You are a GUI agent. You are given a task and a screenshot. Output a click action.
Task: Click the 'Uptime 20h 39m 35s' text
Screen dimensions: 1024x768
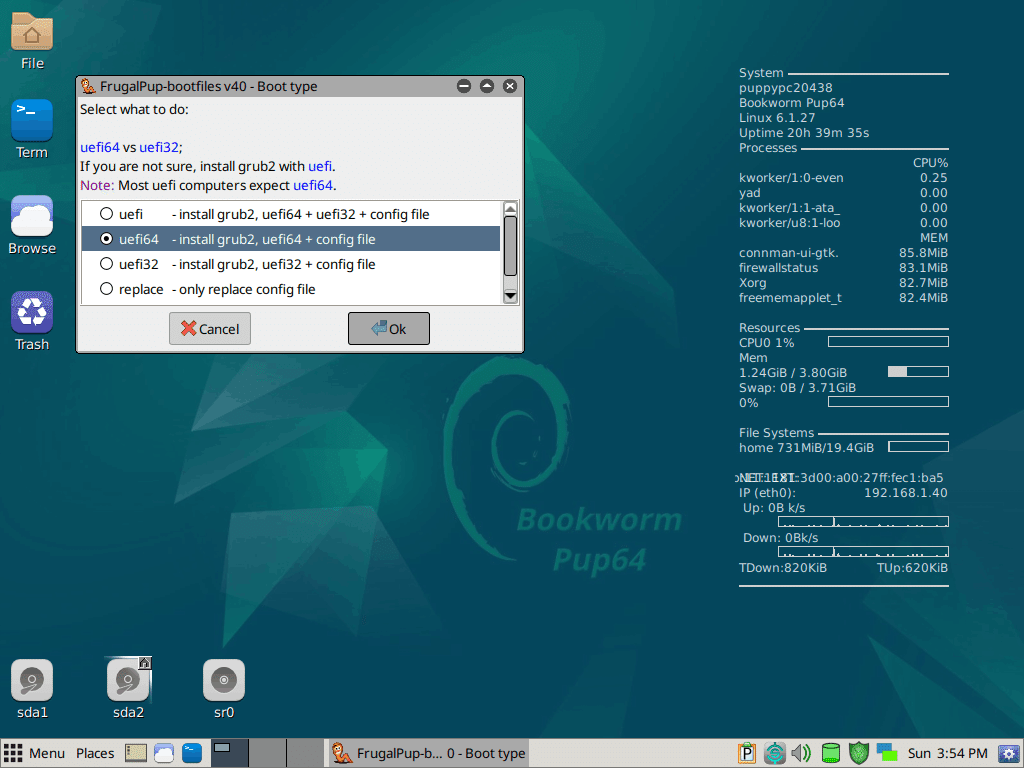804,133
